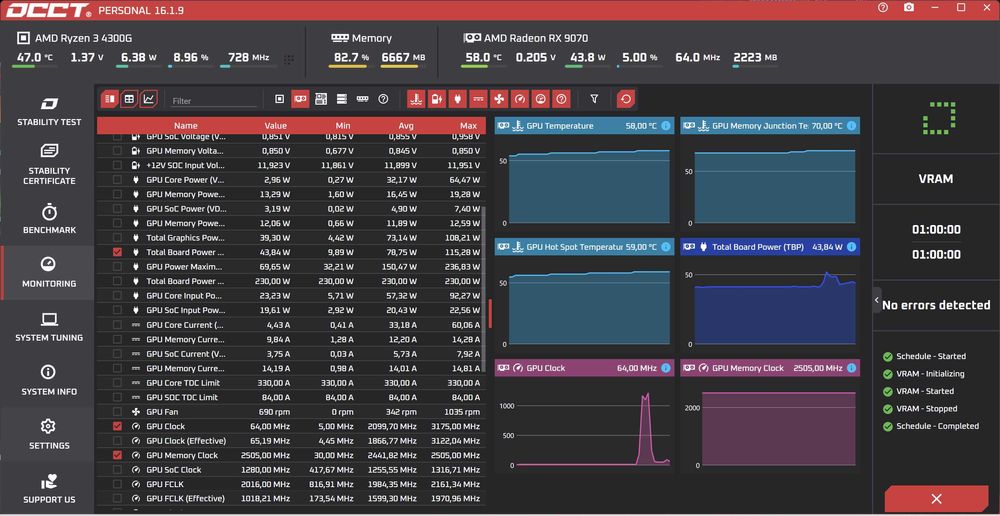Open the Stability Test section
1000x516 pixels.
[48, 111]
